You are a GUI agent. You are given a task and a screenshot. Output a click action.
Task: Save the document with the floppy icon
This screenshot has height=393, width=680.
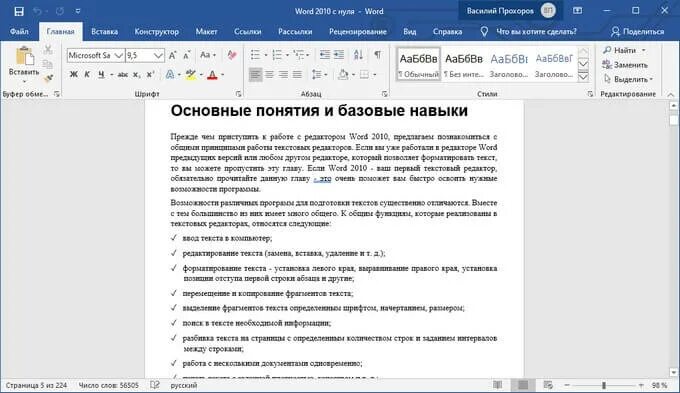19,11
